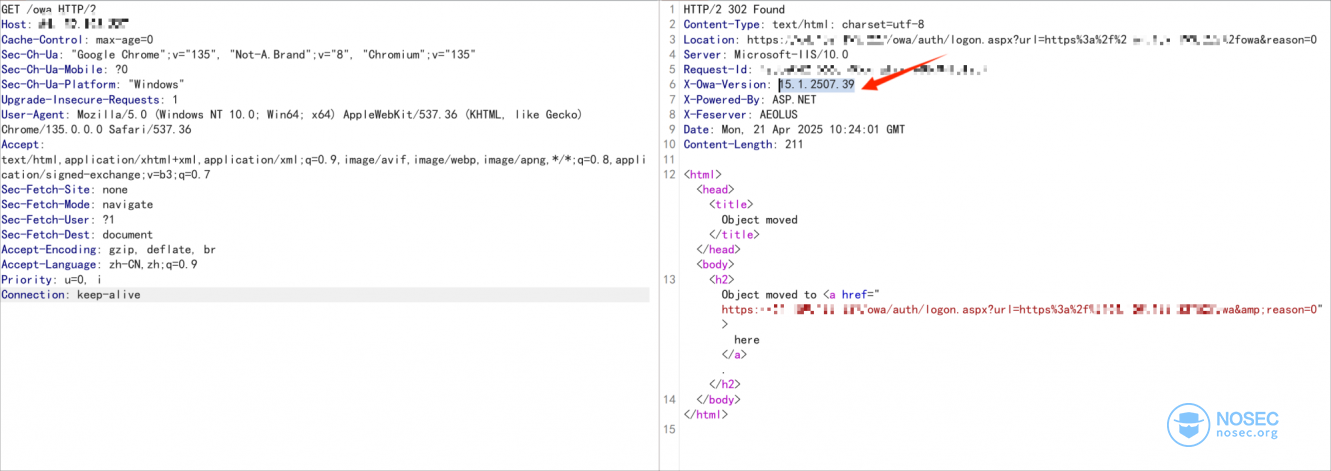Select the Accept-Language: zh-CN header
This screenshot has width=1331, height=471.
(99, 264)
